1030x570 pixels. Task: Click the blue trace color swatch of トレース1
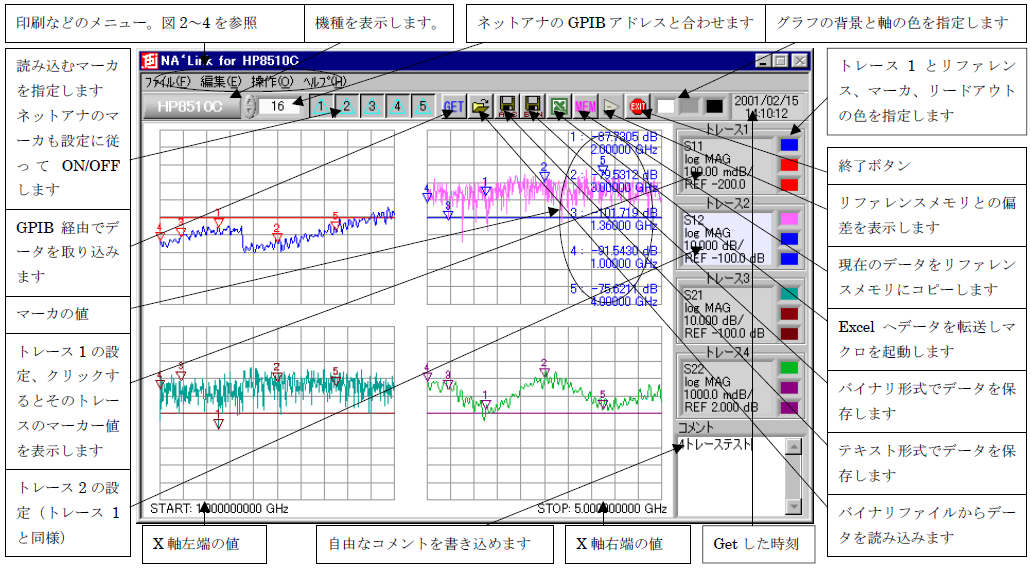coord(790,144)
